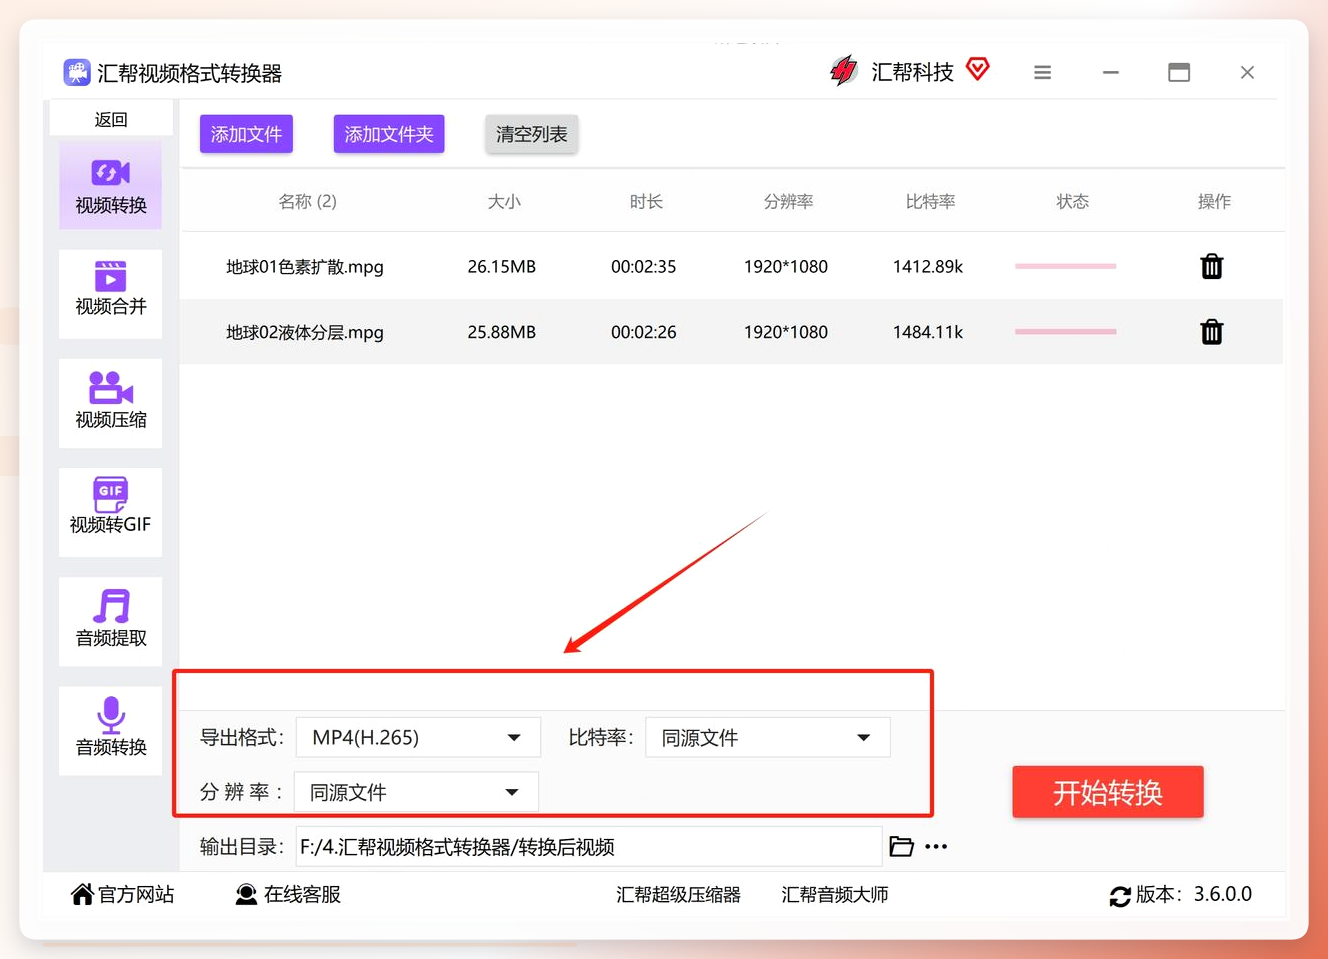Open the 音频提取 sidebar tool

click(111, 621)
